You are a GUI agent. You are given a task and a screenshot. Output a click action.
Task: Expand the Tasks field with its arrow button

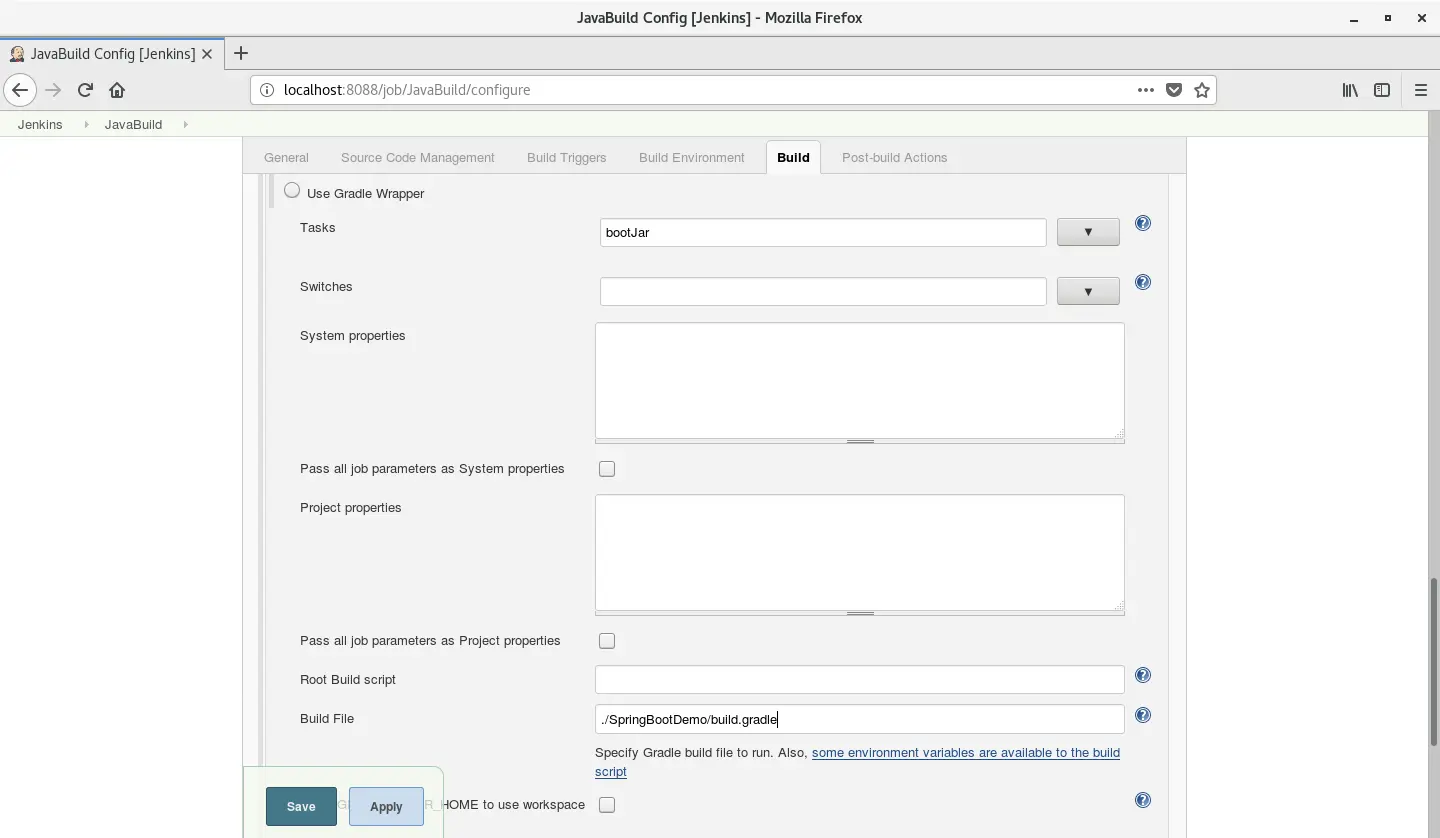pyautogui.click(x=1088, y=232)
